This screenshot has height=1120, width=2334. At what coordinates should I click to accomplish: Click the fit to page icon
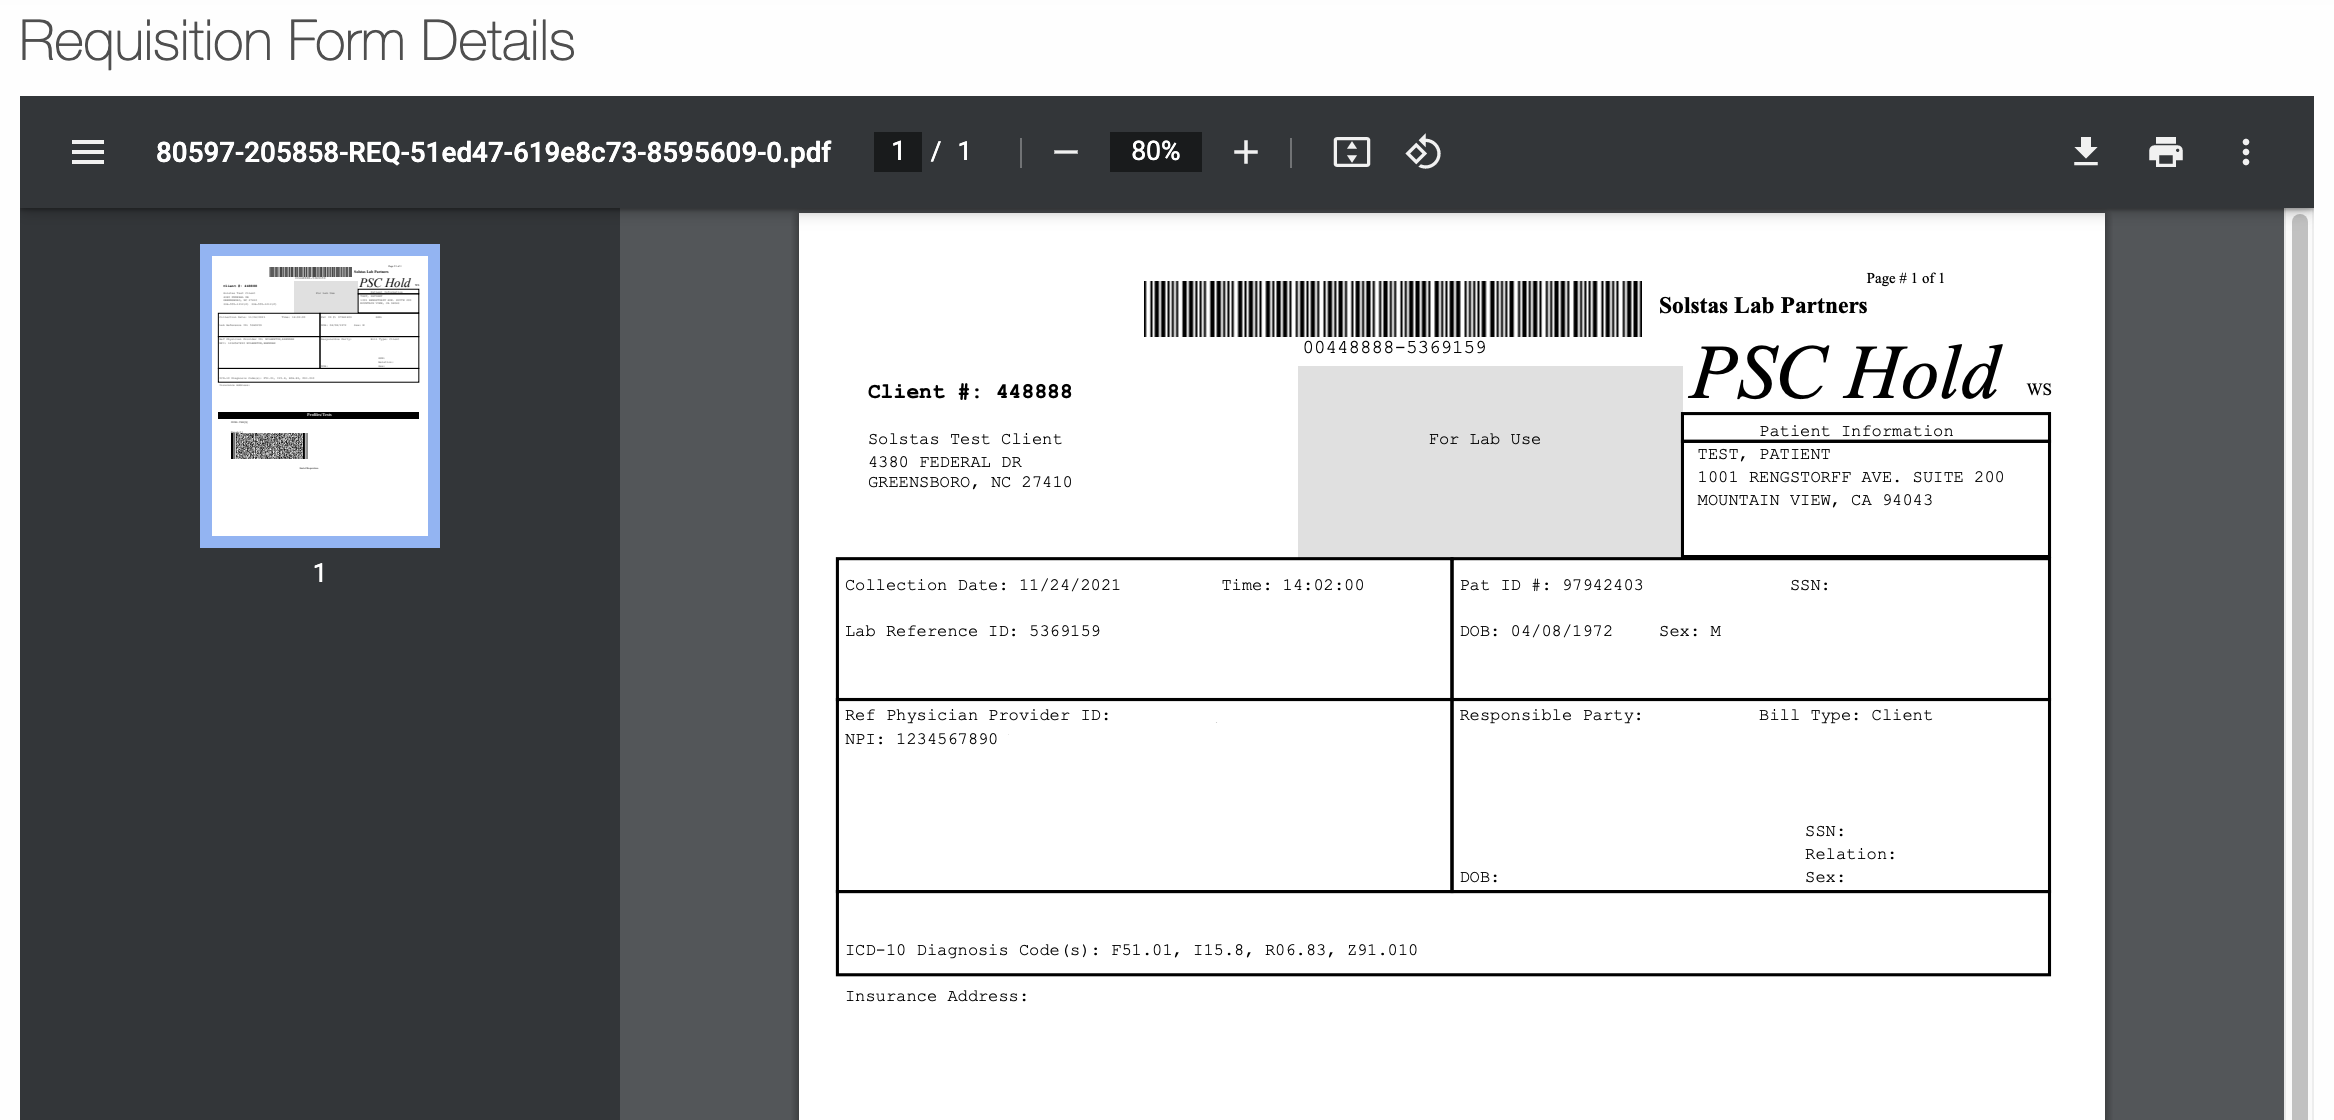pyautogui.click(x=1351, y=152)
